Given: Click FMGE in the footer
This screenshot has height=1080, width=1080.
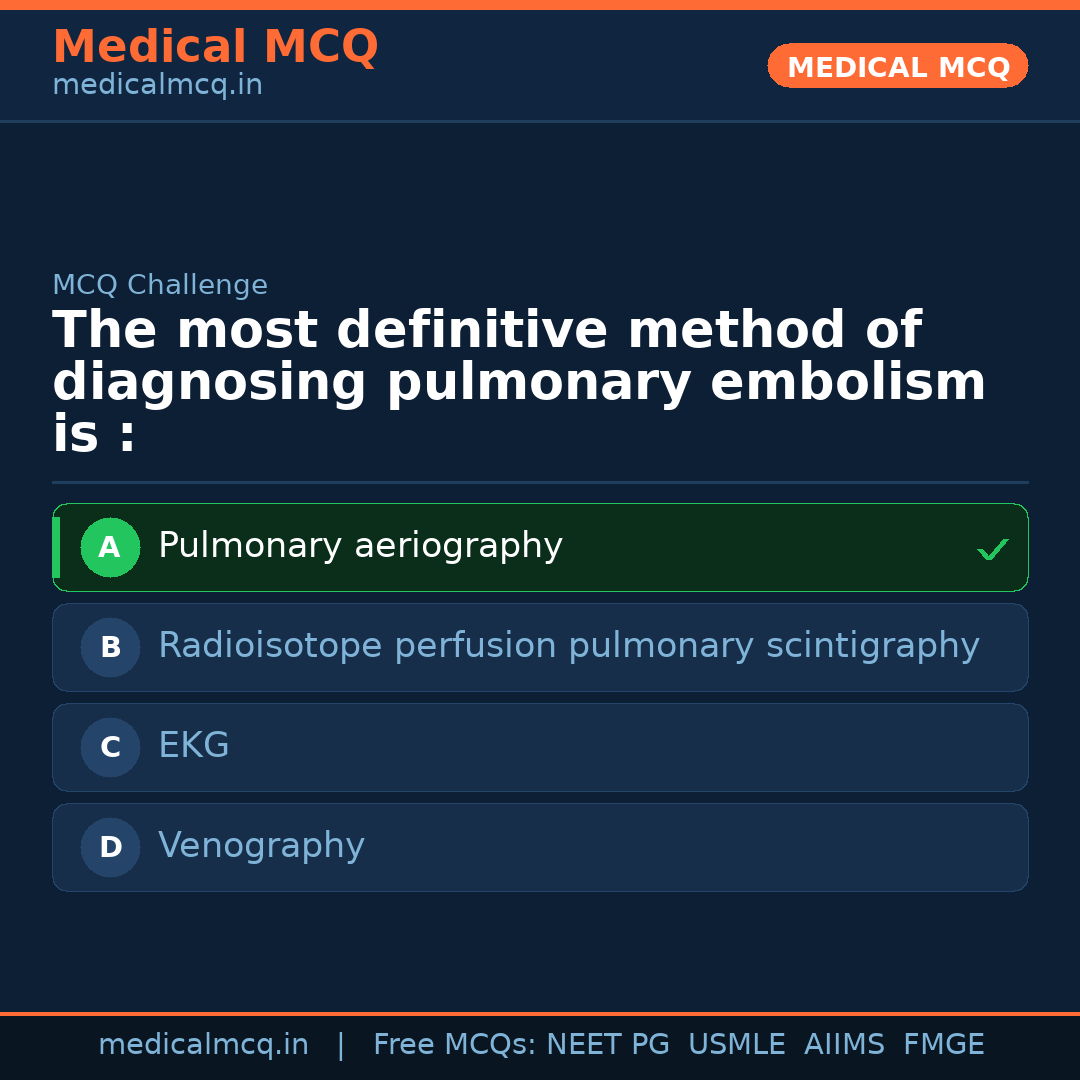Looking at the screenshot, I should pyautogui.click(x=944, y=1045).
